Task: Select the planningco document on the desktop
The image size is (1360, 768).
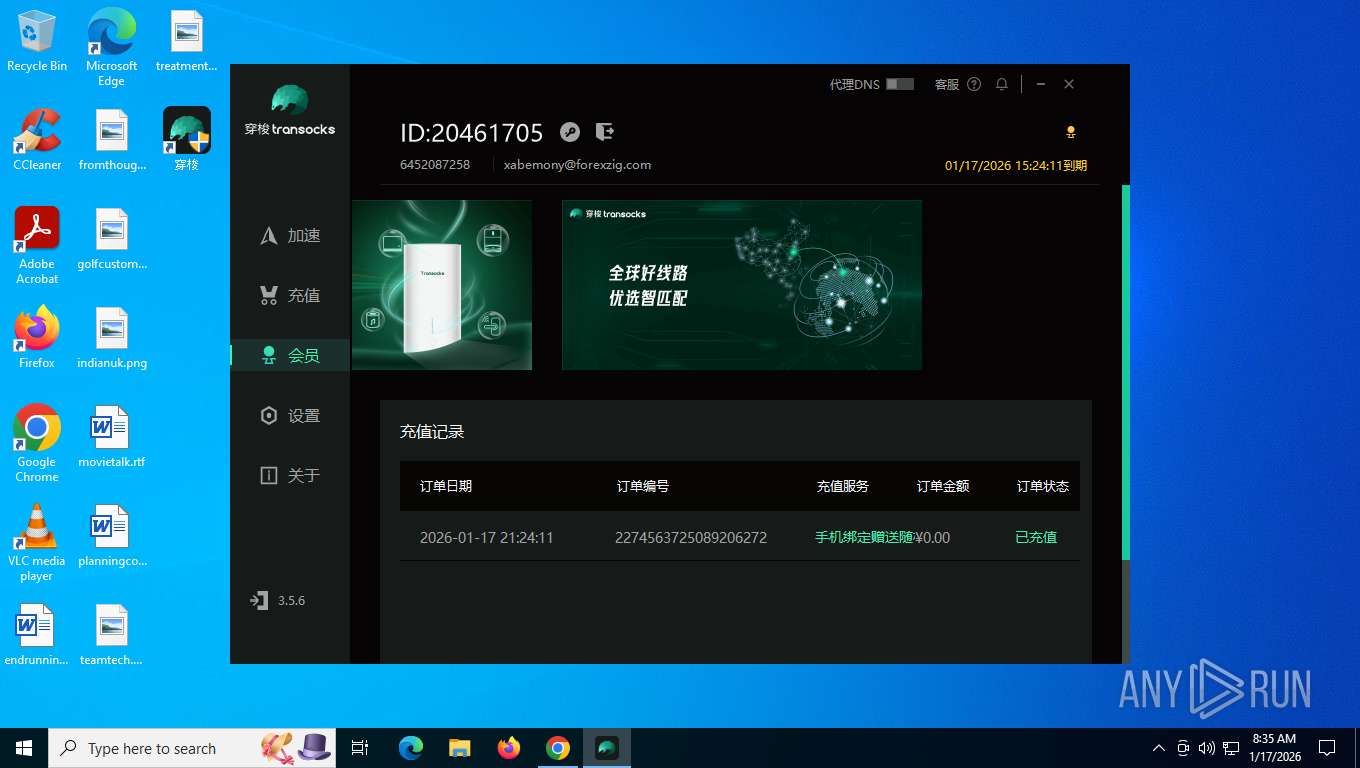Action: tap(112, 536)
